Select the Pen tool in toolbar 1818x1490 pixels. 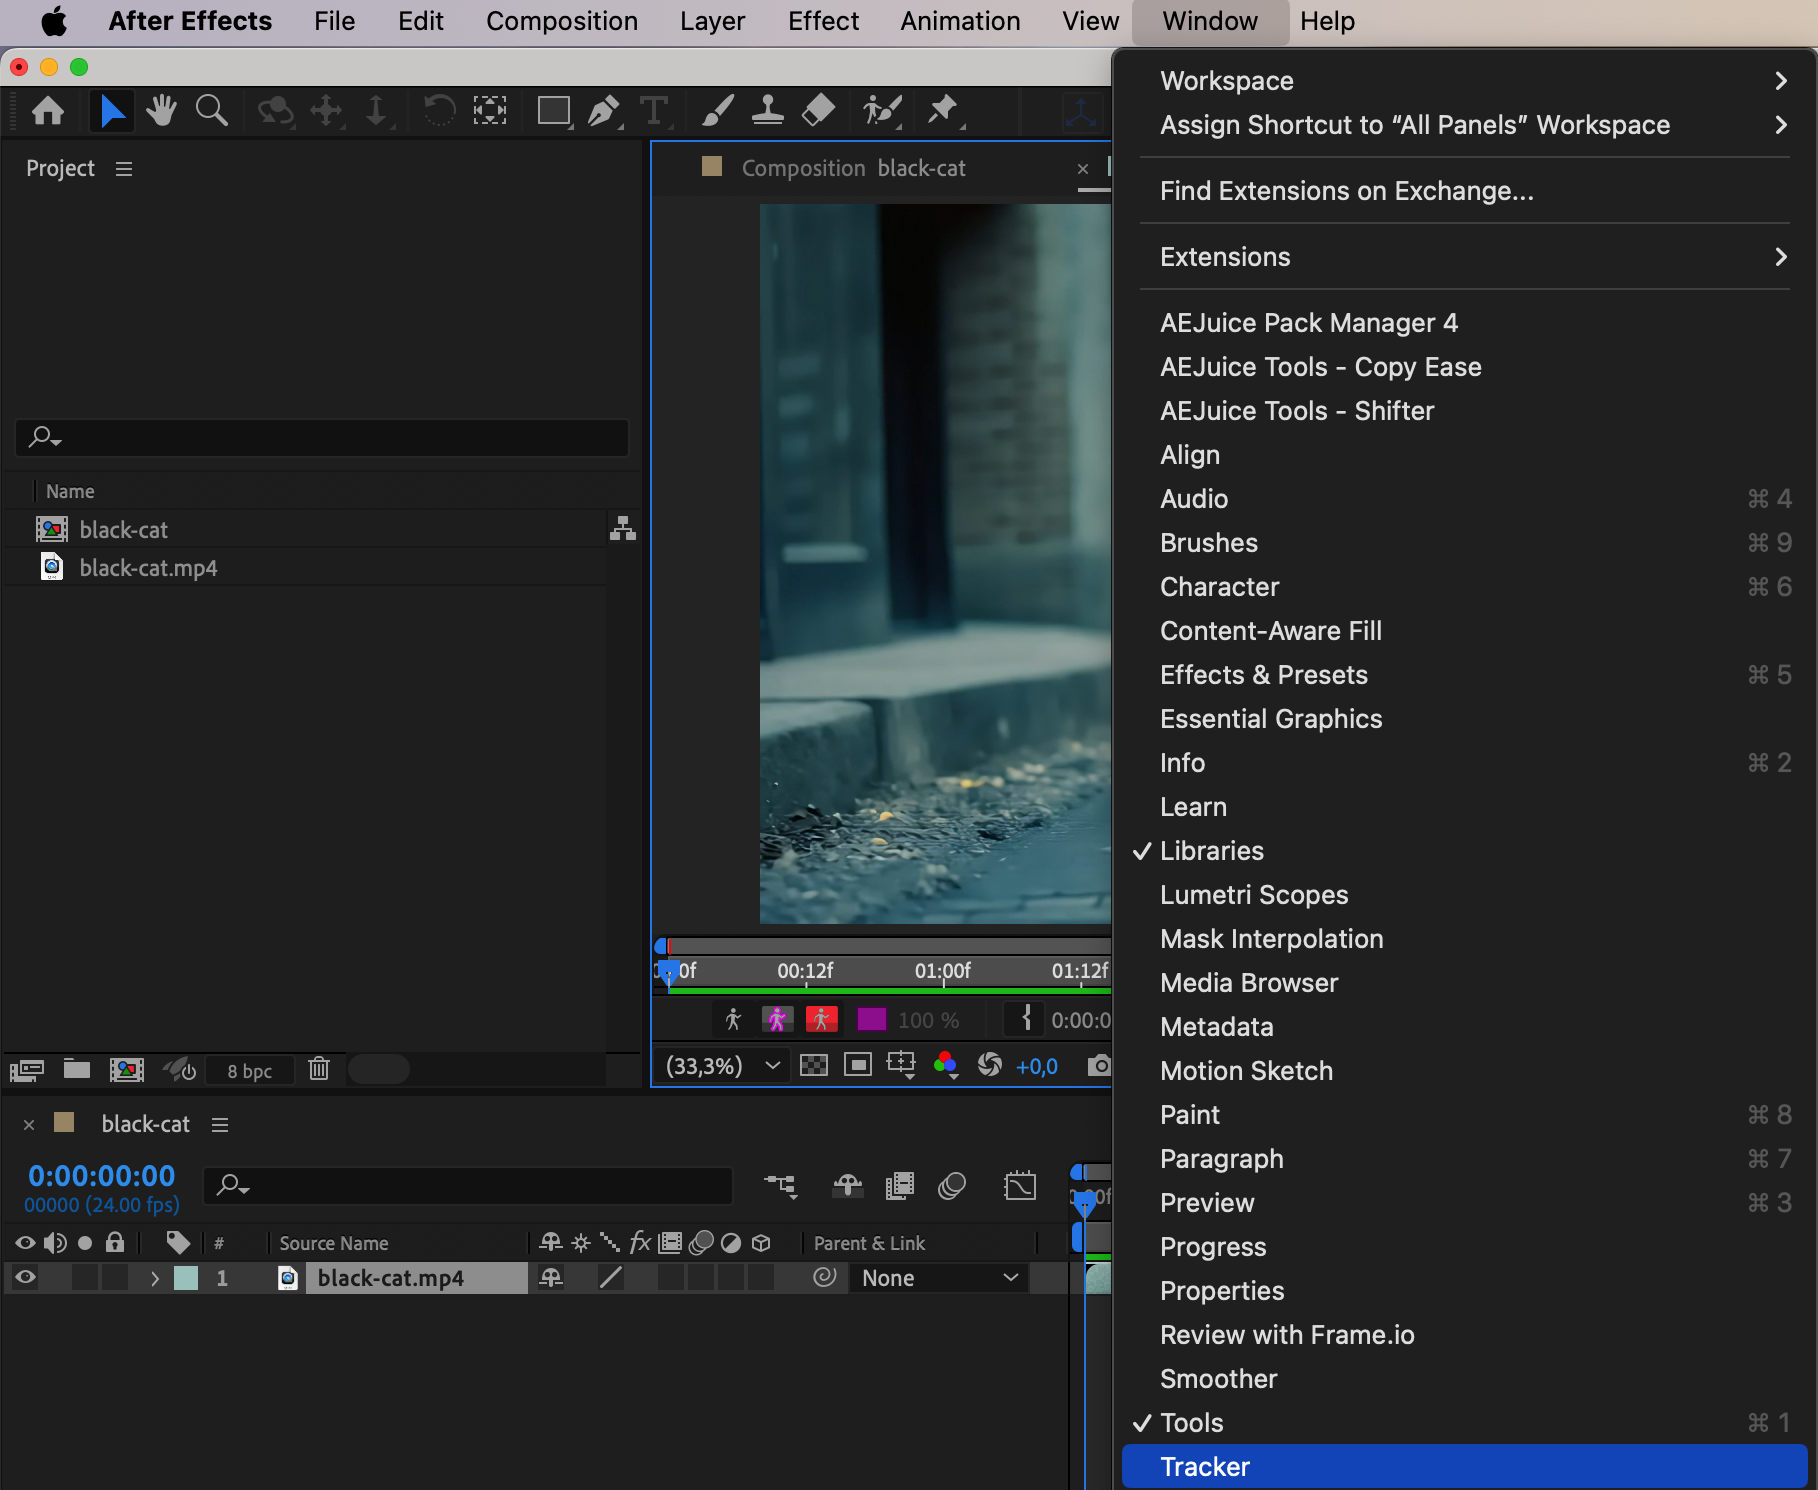(x=603, y=110)
